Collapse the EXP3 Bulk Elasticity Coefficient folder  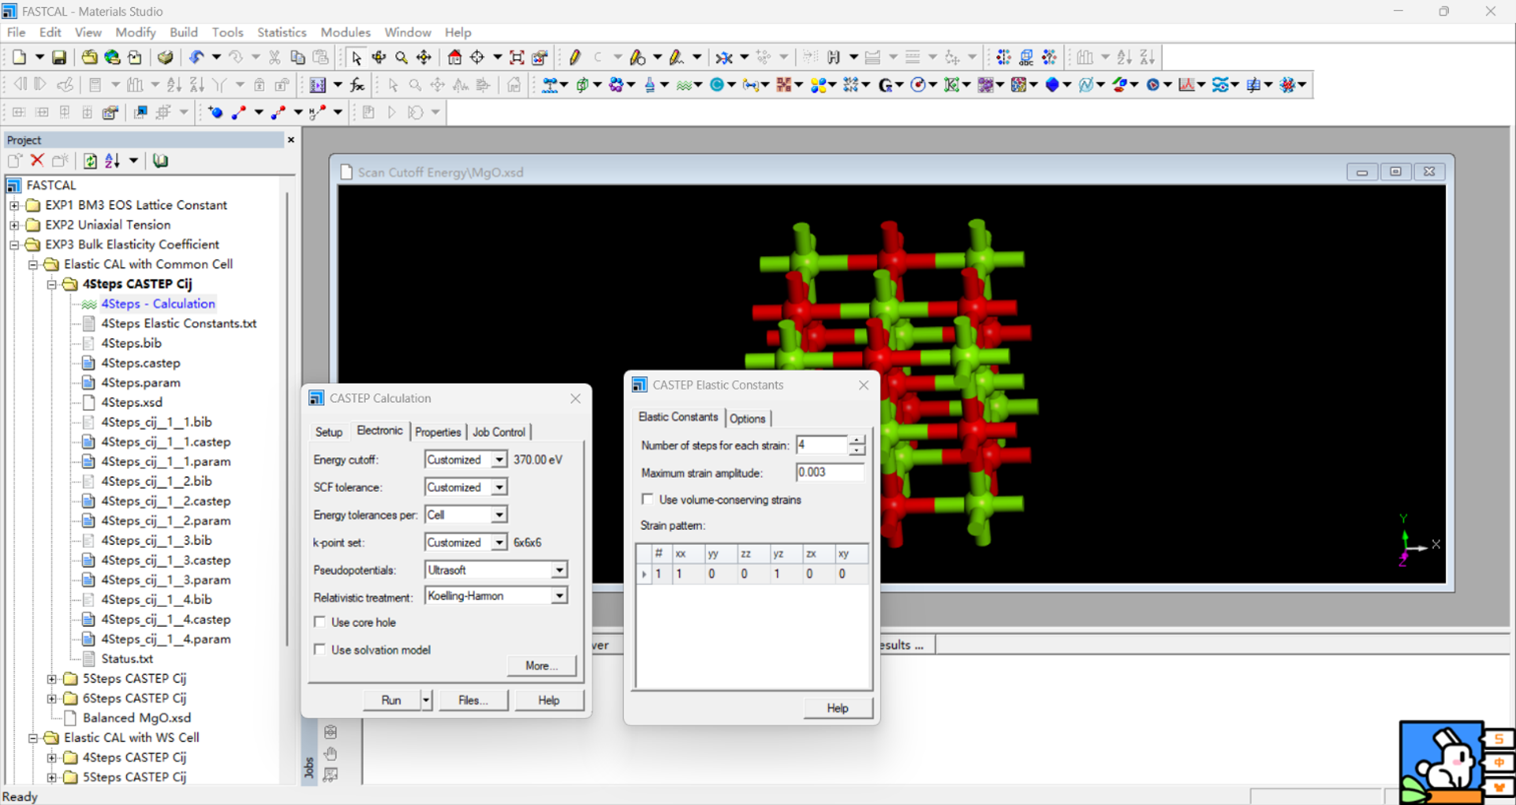pyautogui.click(x=15, y=245)
